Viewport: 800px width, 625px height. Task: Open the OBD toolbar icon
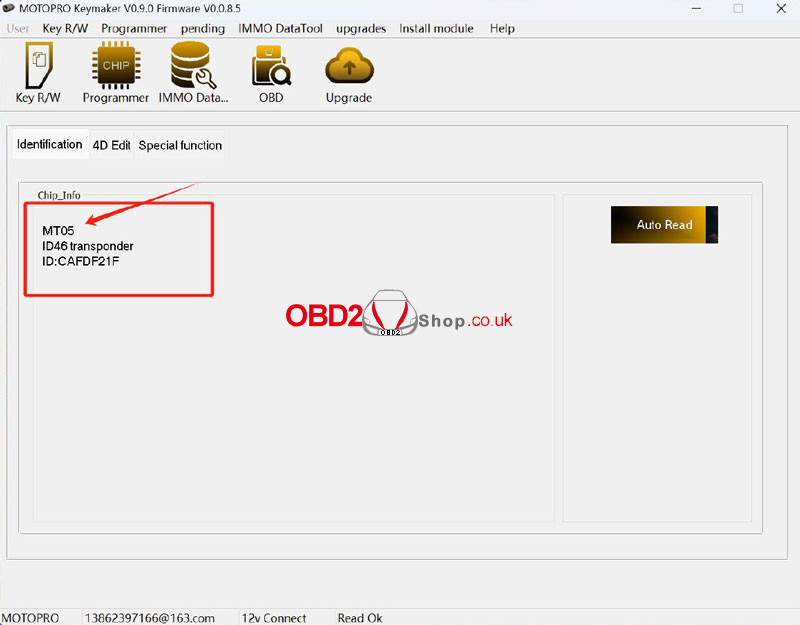point(271,72)
